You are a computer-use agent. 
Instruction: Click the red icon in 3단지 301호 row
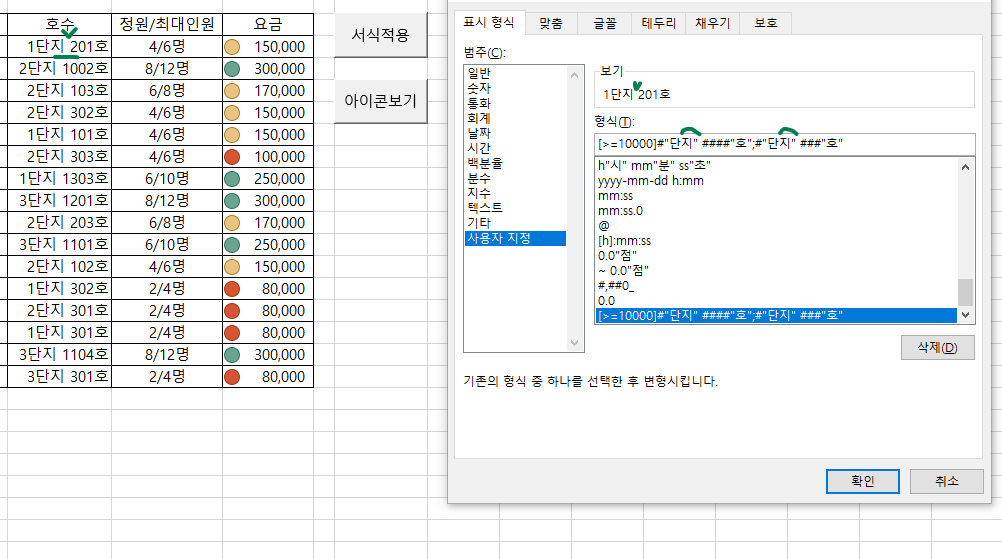coord(232,377)
